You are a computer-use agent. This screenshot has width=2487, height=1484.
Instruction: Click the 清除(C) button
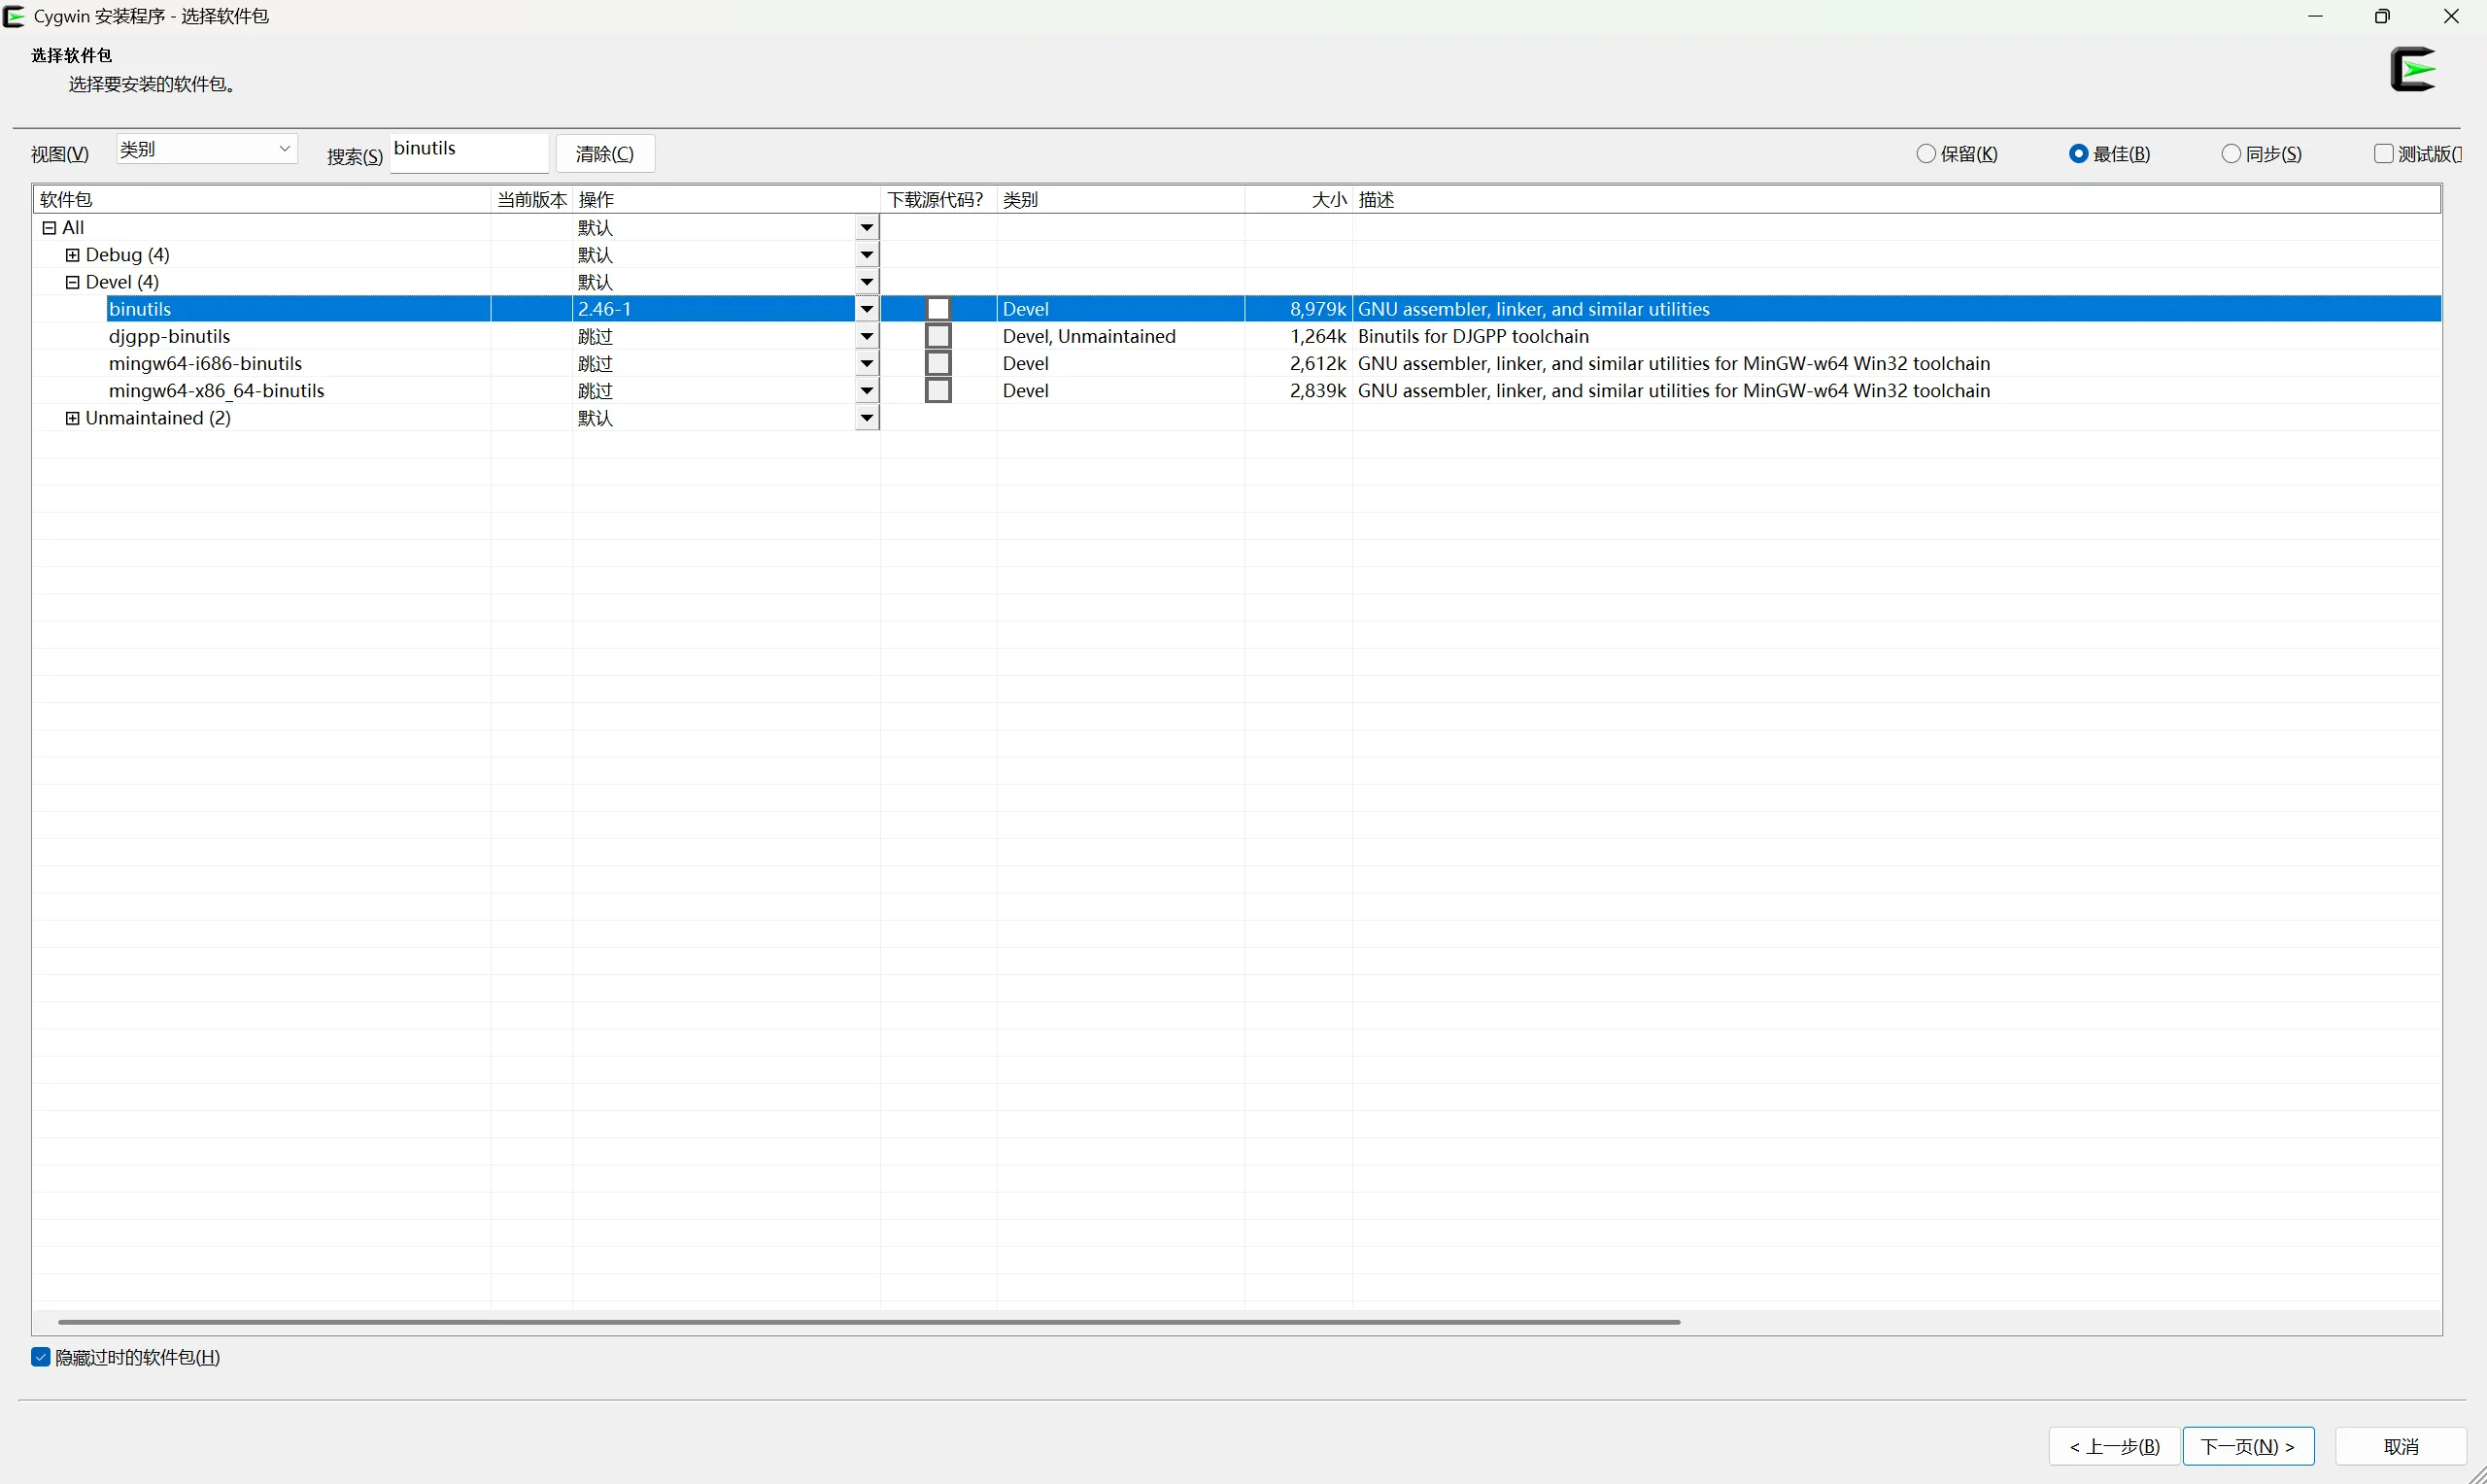click(x=605, y=154)
